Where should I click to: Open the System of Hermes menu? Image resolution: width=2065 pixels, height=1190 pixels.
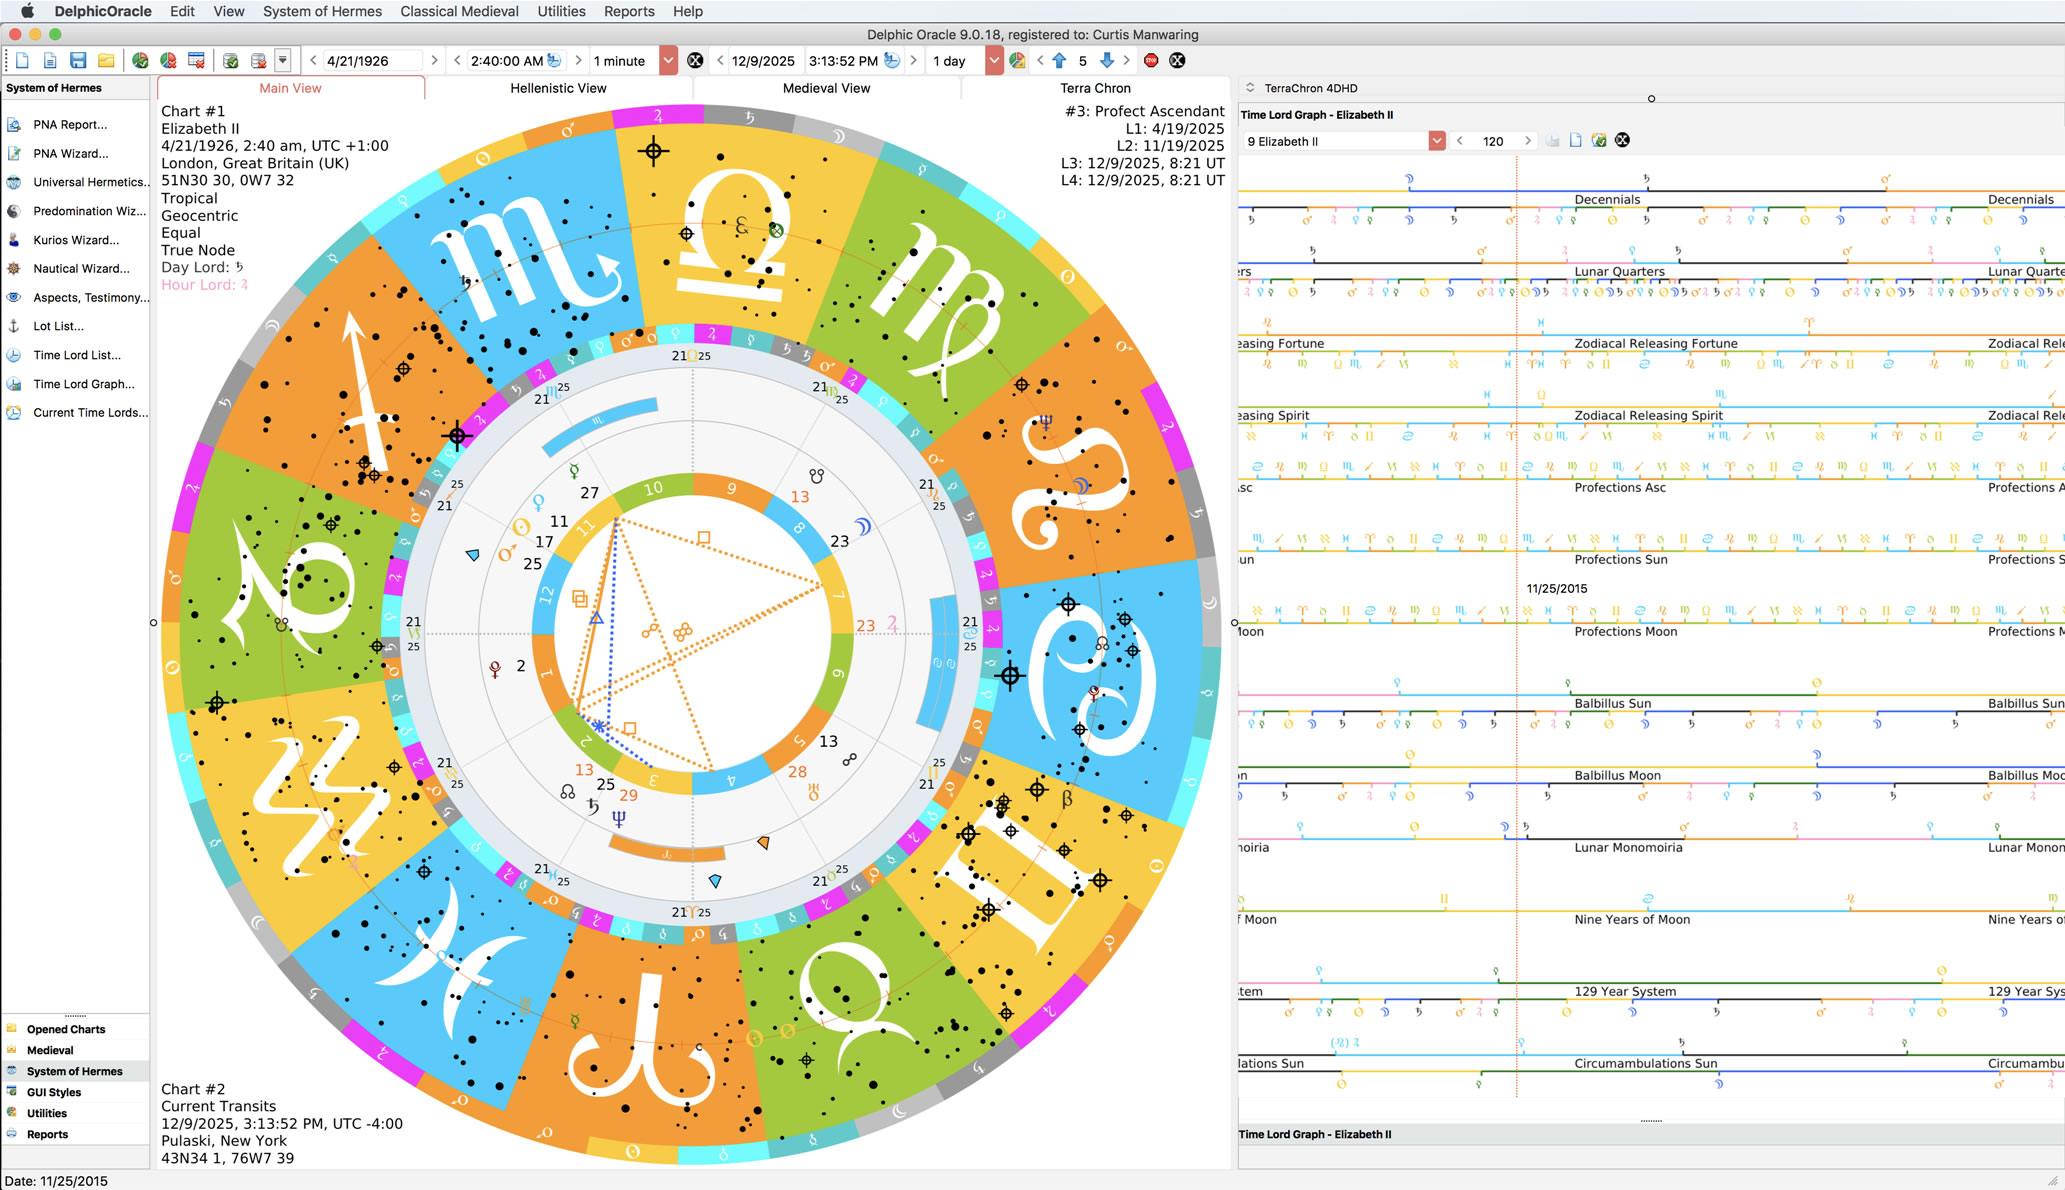click(x=322, y=11)
